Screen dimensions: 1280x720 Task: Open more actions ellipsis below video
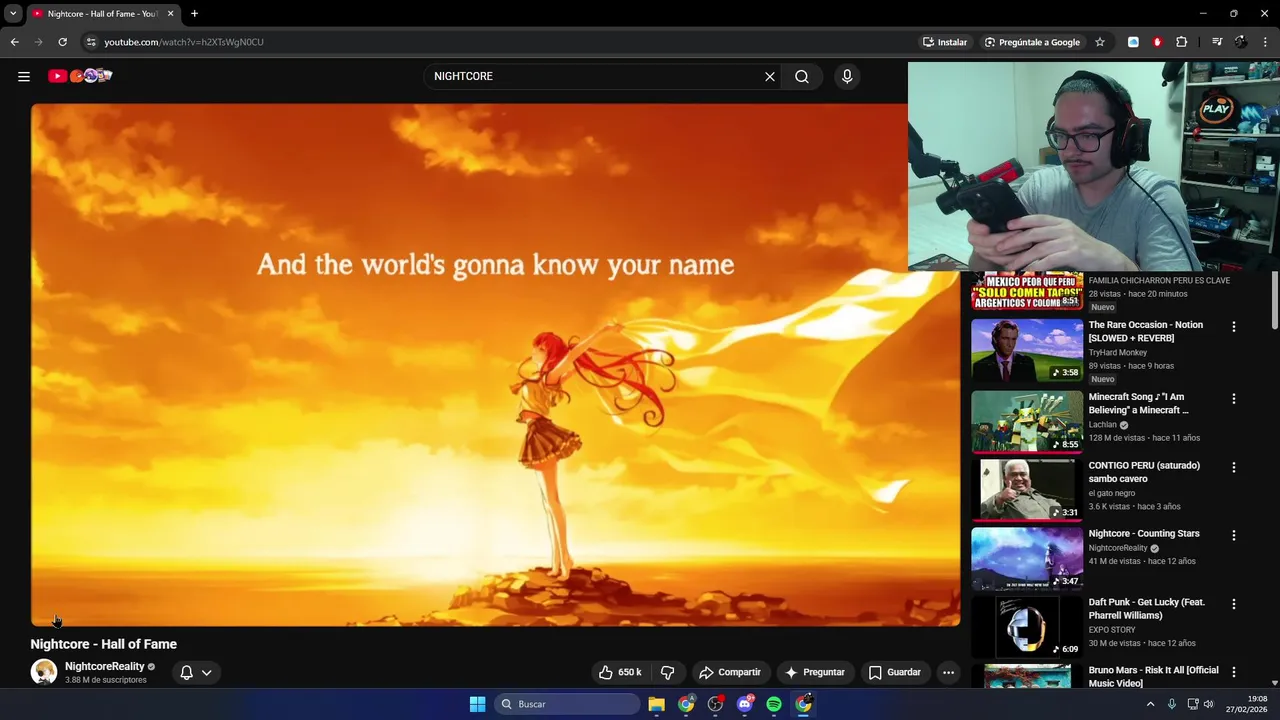click(948, 672)
